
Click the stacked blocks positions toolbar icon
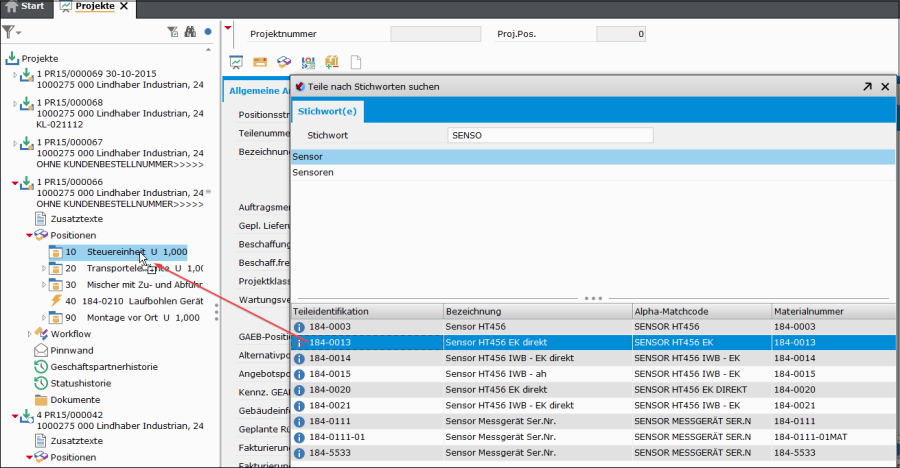[284, 62]
